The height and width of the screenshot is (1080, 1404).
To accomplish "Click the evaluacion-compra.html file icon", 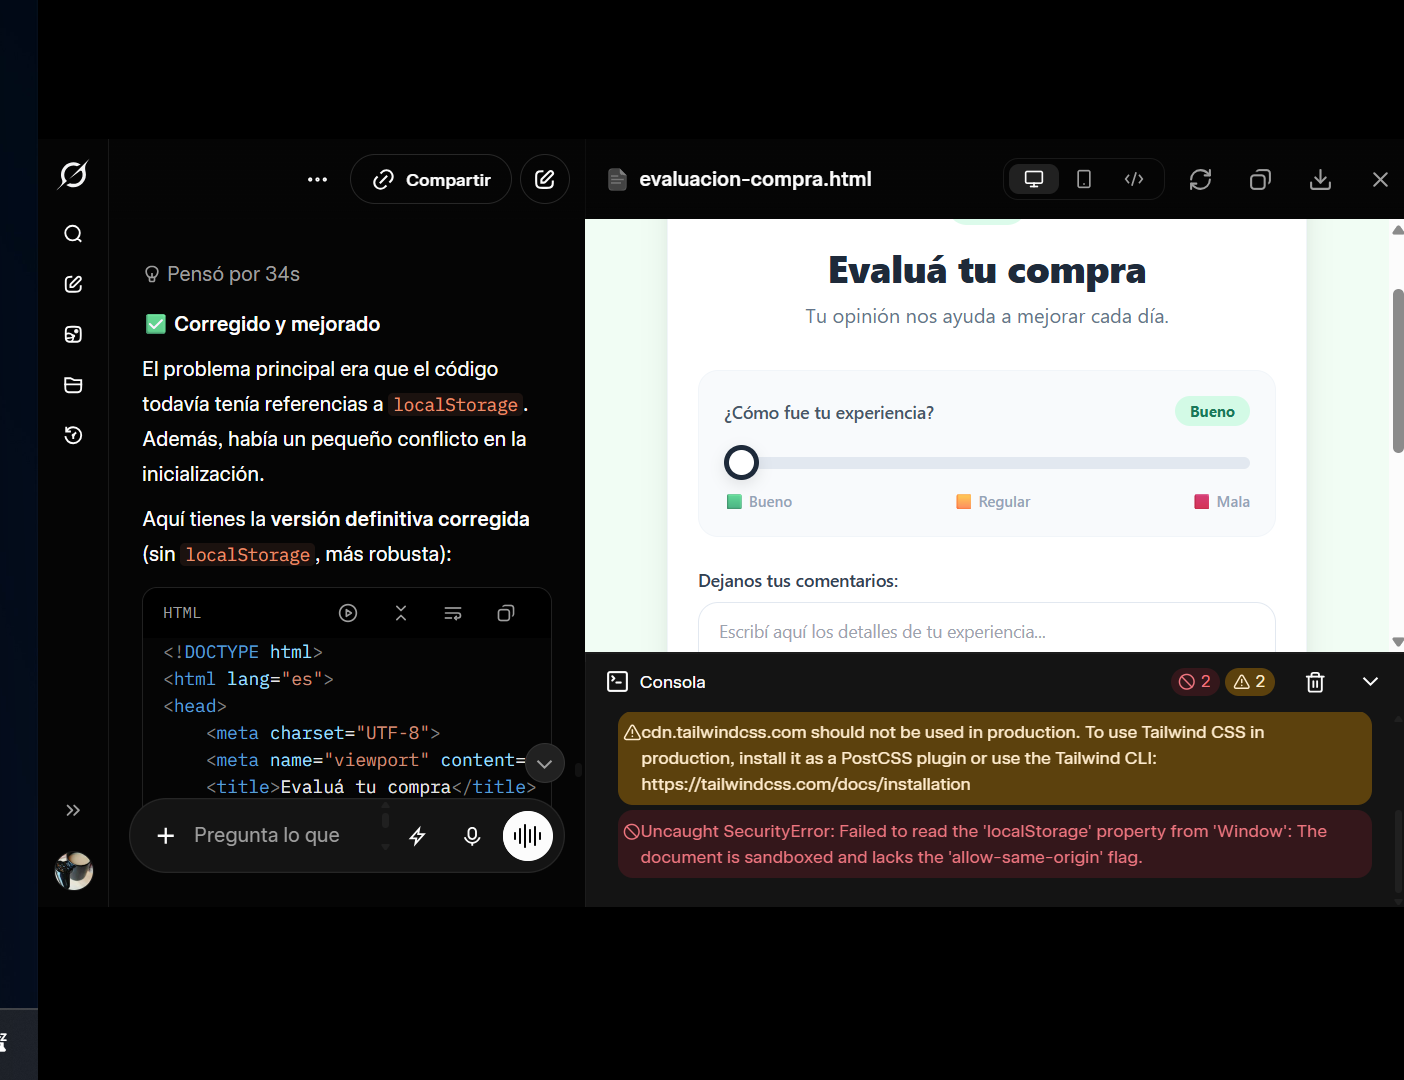I will tap(618, 179).
